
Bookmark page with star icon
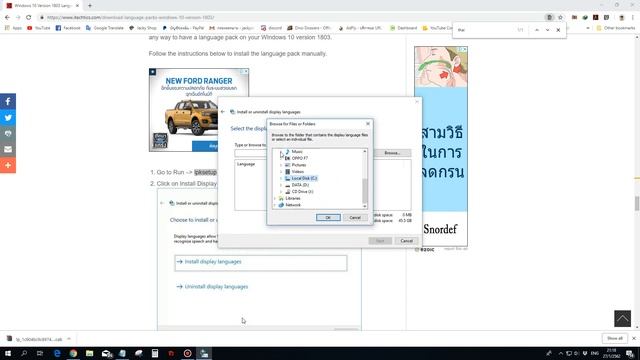point(560,18)
